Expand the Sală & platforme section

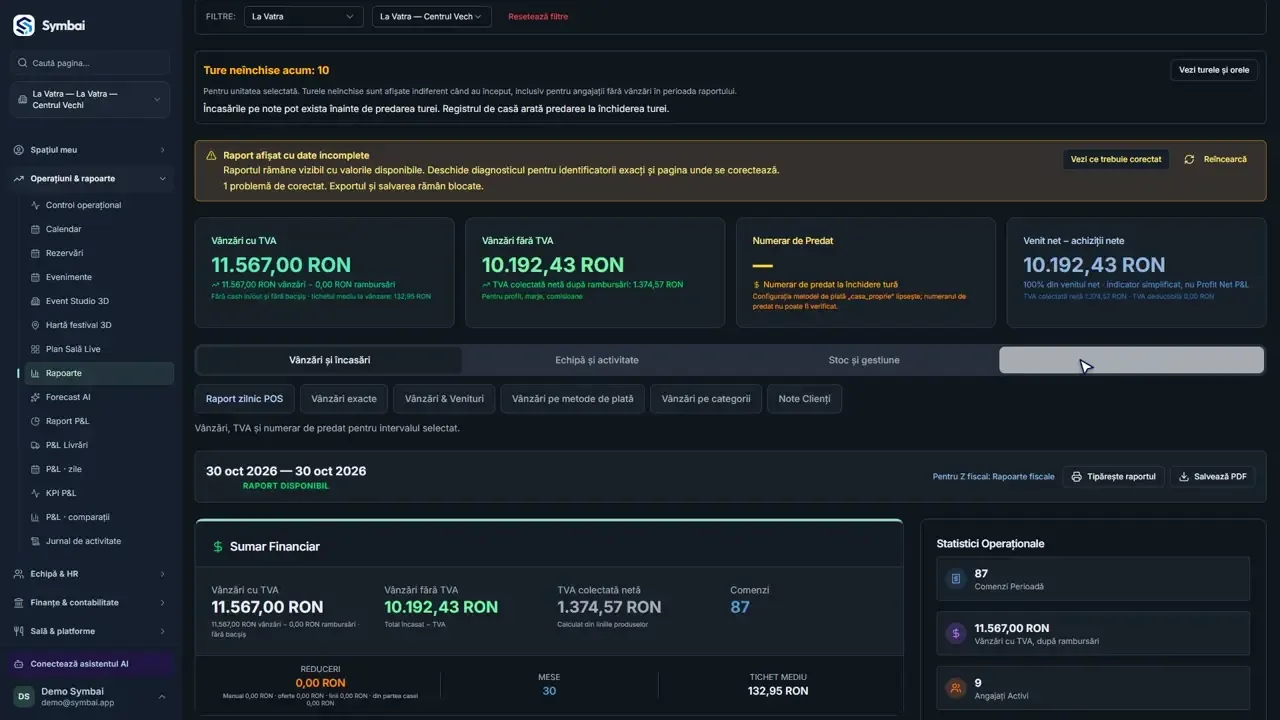[91, 631]
